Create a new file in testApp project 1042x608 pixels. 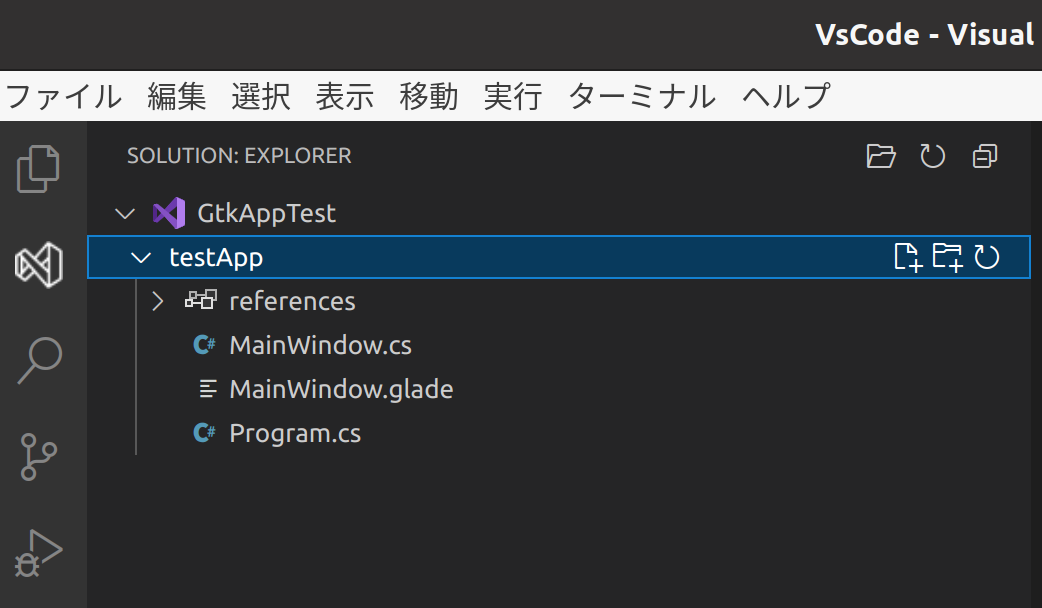point(908,257)
